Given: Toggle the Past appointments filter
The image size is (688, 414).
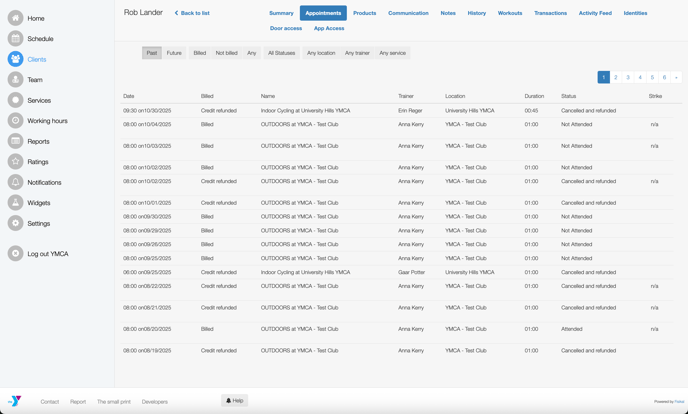Looking at the screenshot, I should pyautogui.click(x=151, y=53).
